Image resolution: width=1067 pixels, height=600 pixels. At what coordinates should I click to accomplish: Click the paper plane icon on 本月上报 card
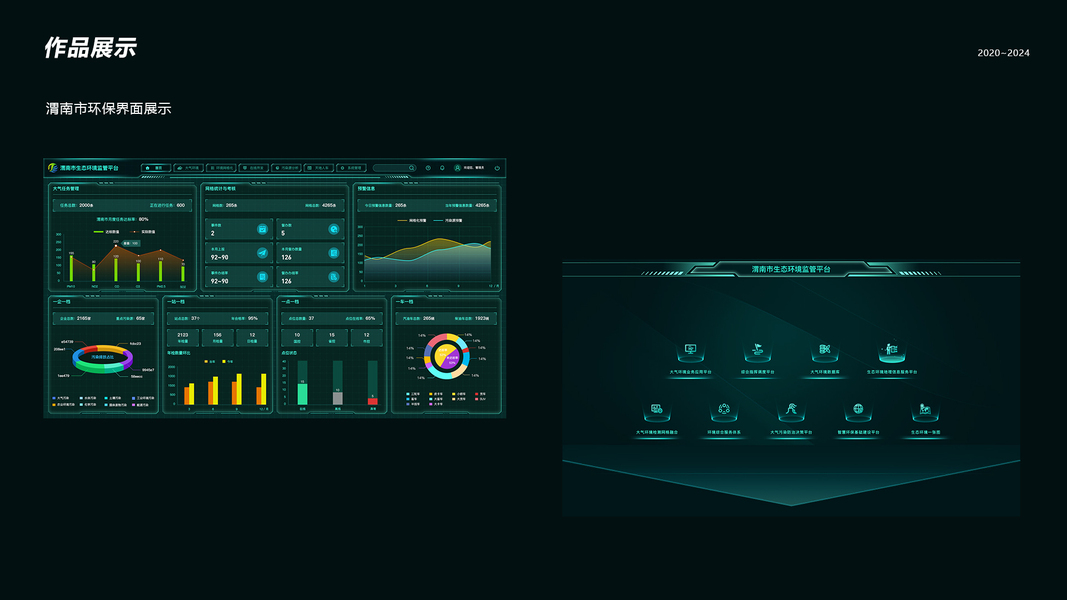pos(262,253)
